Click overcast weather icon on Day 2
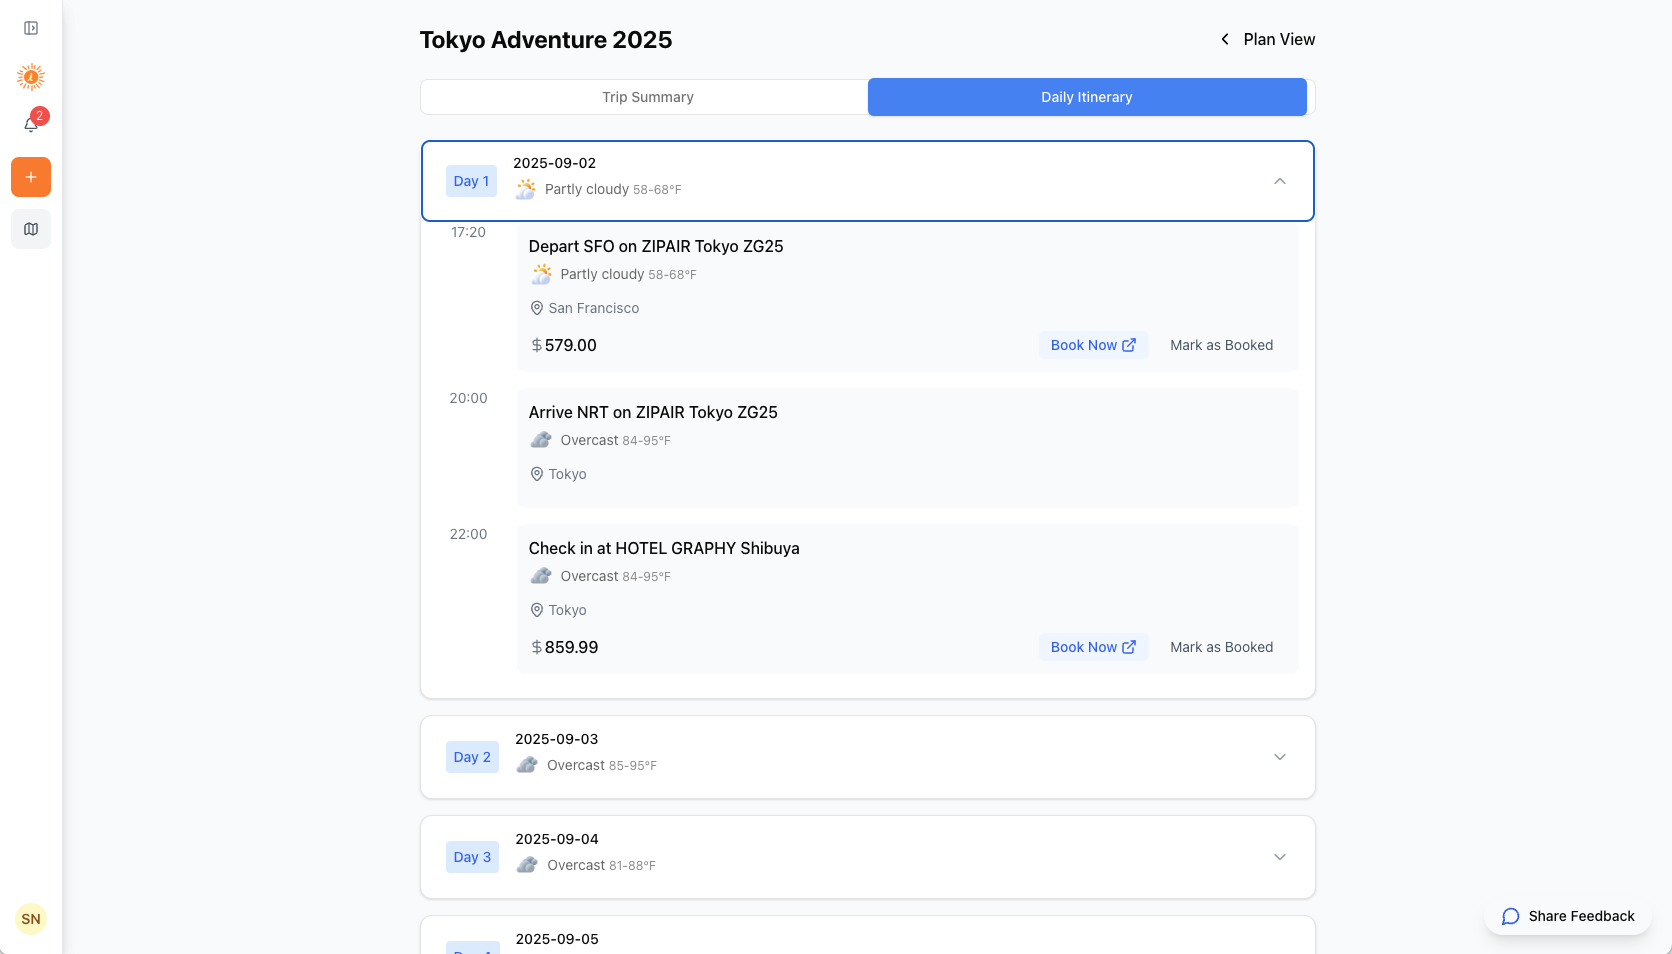This screenshot has width=1672, height=954. coord(528,765)
